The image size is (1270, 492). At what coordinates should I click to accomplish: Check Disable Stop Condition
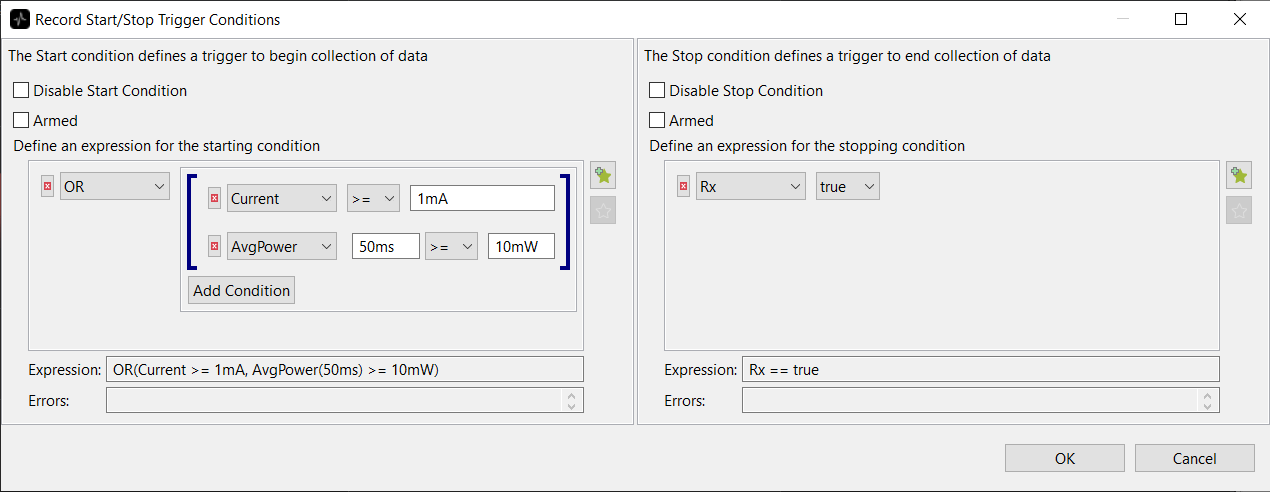(657, 91)
